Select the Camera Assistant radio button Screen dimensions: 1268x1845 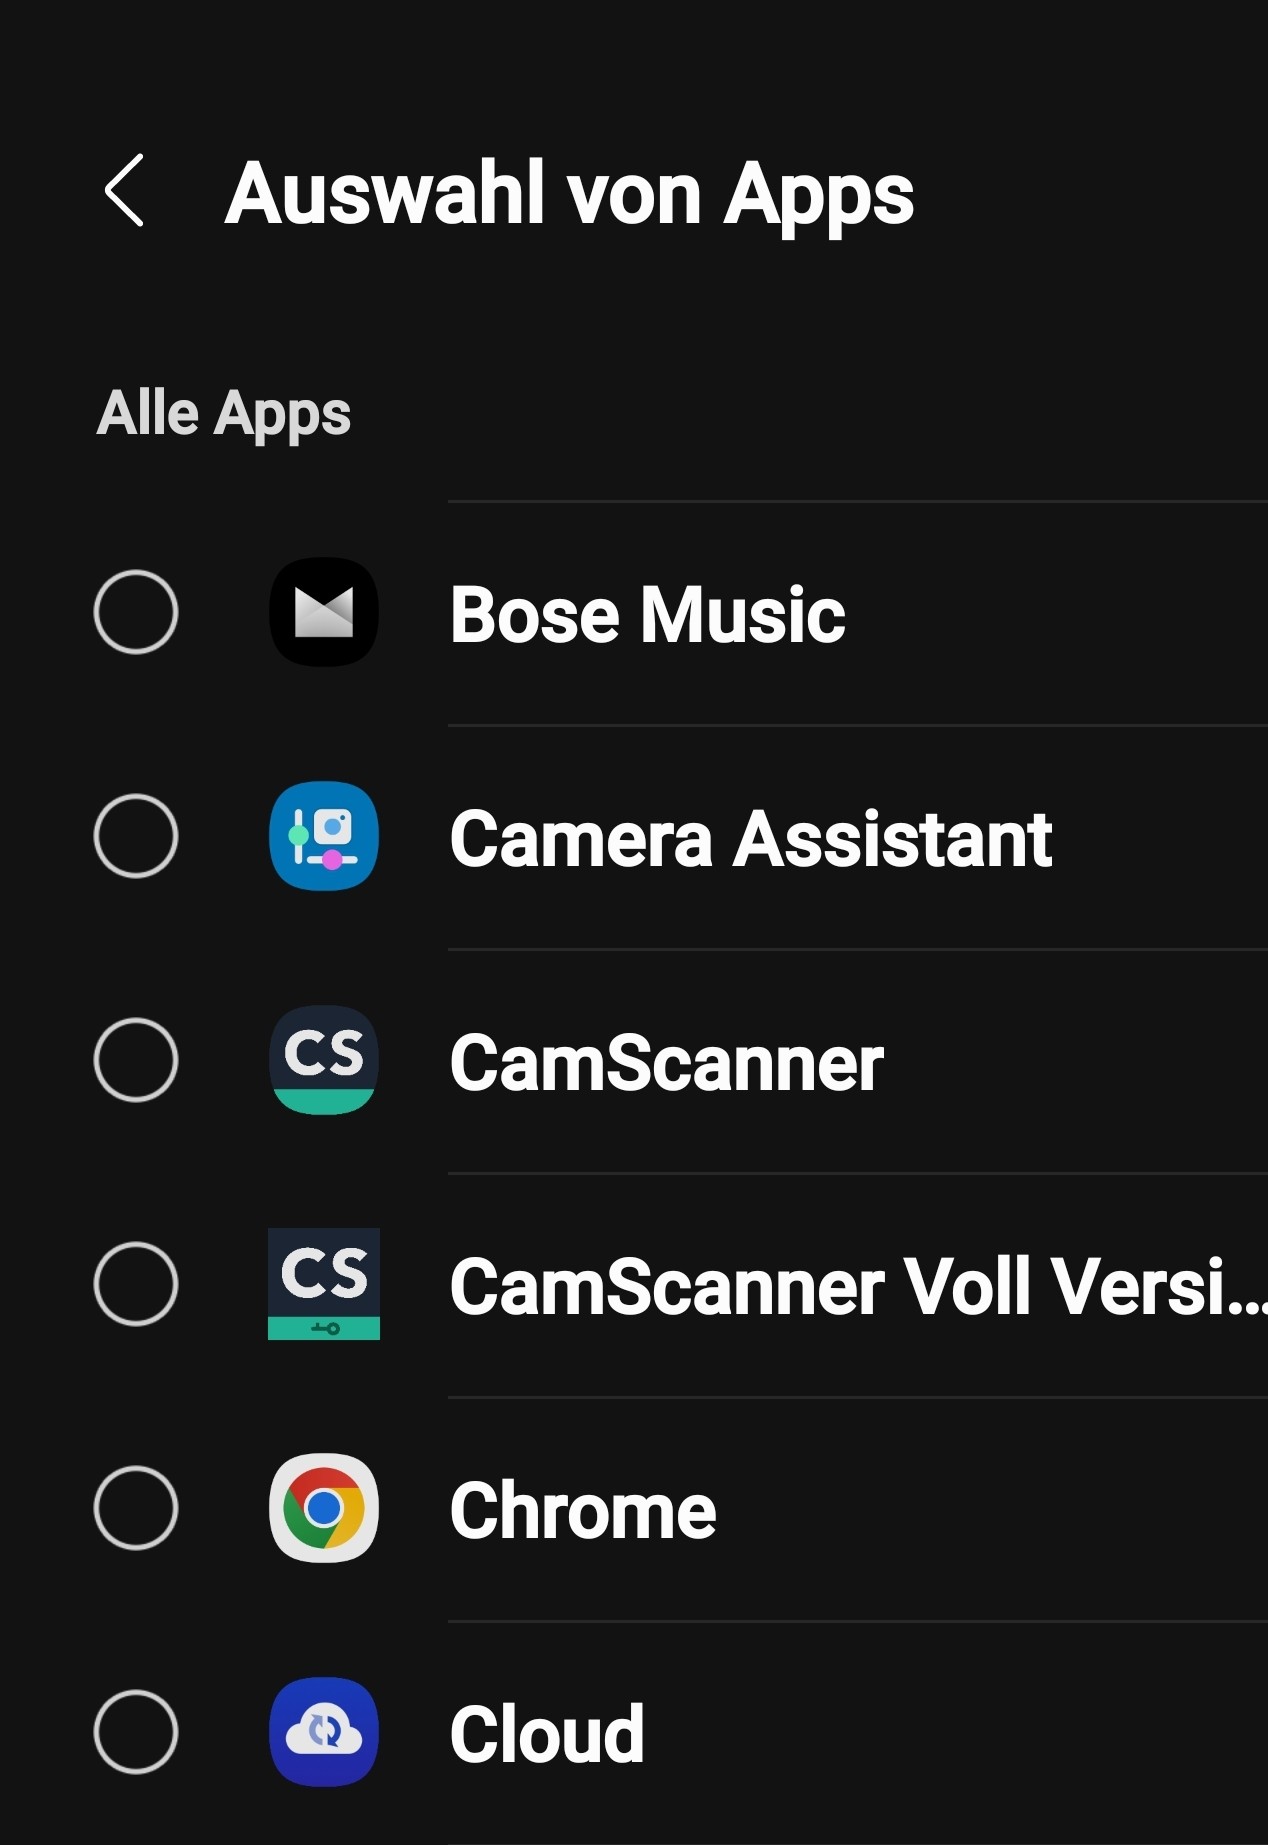(136, 836)
